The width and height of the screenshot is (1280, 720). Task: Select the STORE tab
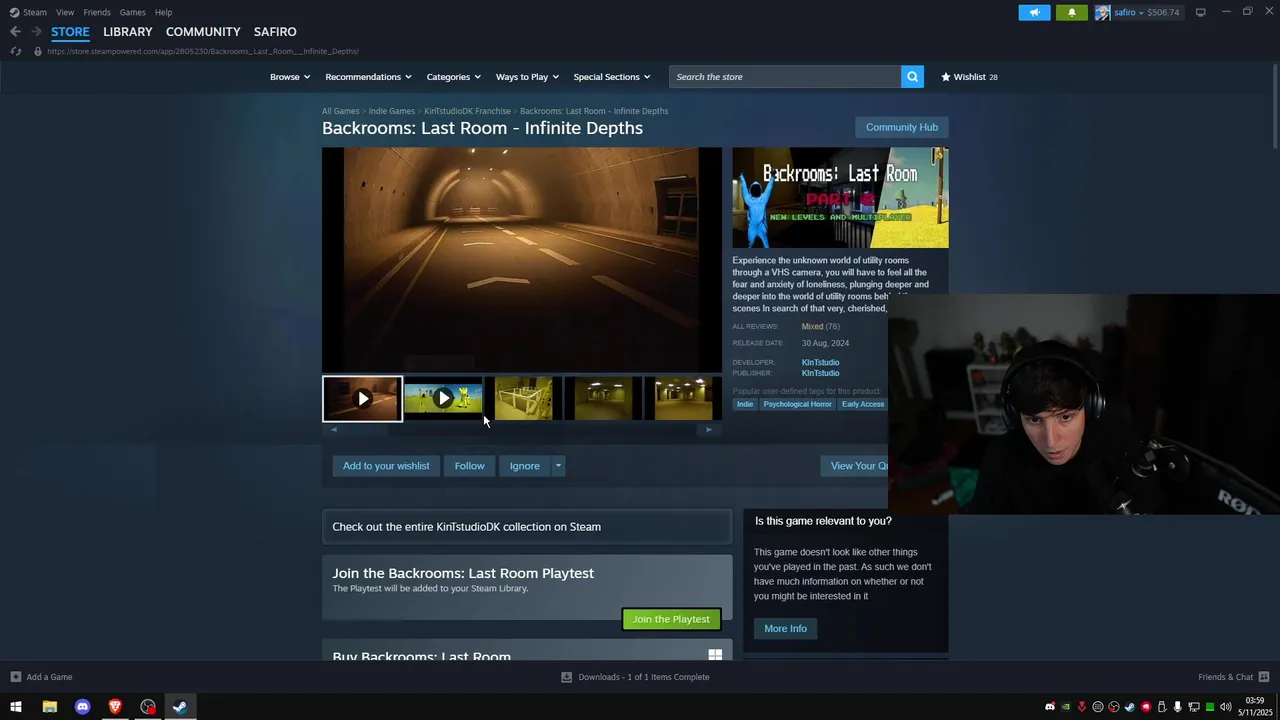(x=70, y=32)
